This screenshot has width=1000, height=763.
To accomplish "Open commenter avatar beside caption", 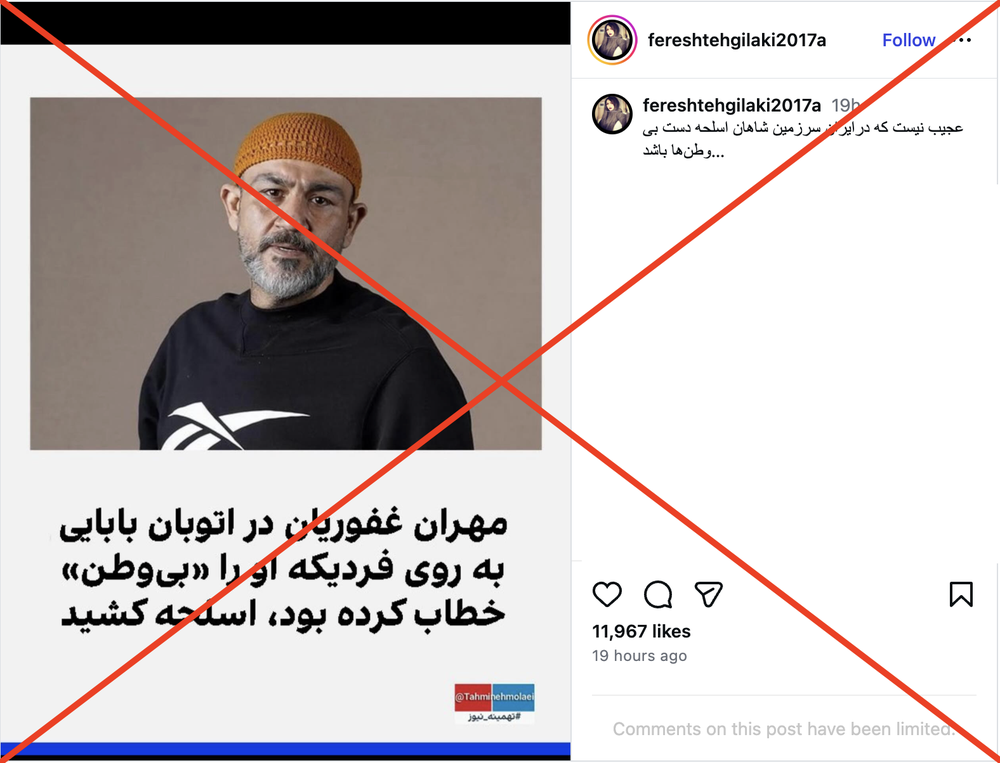I will click(x=612, y=114).
